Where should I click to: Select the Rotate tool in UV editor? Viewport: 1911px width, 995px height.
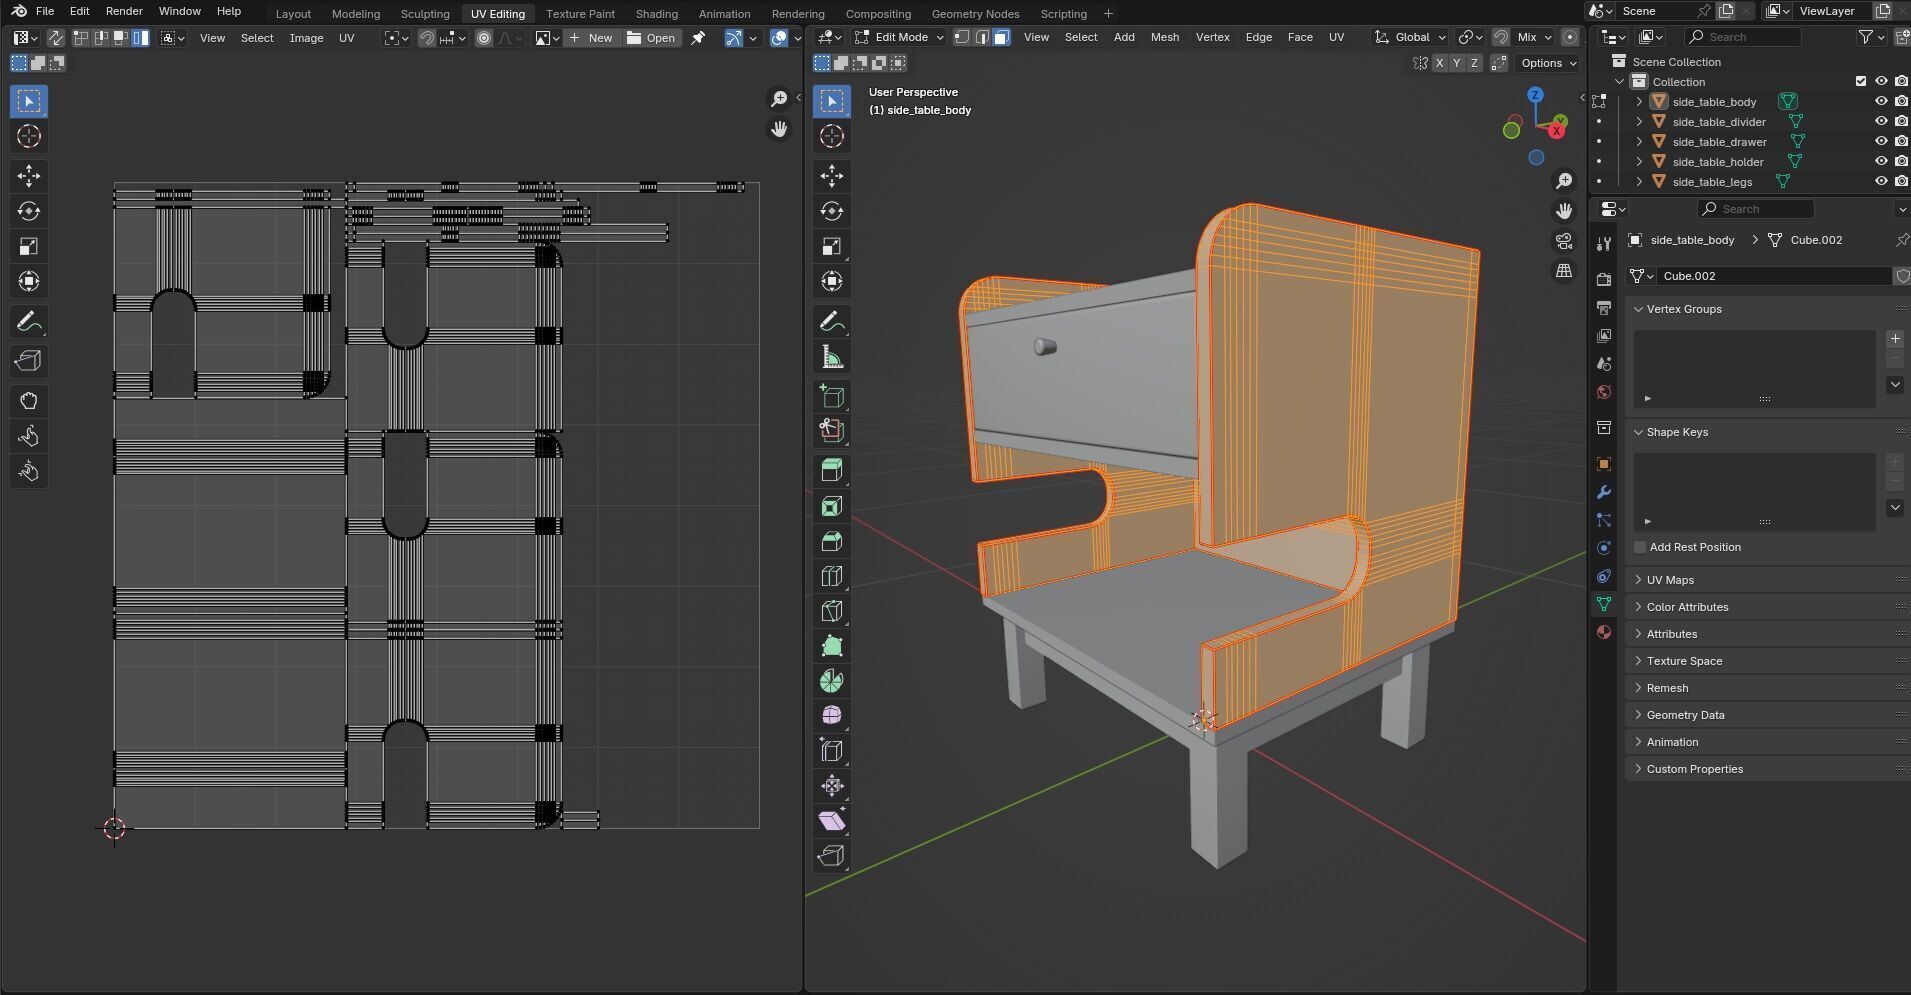(29, 211)
